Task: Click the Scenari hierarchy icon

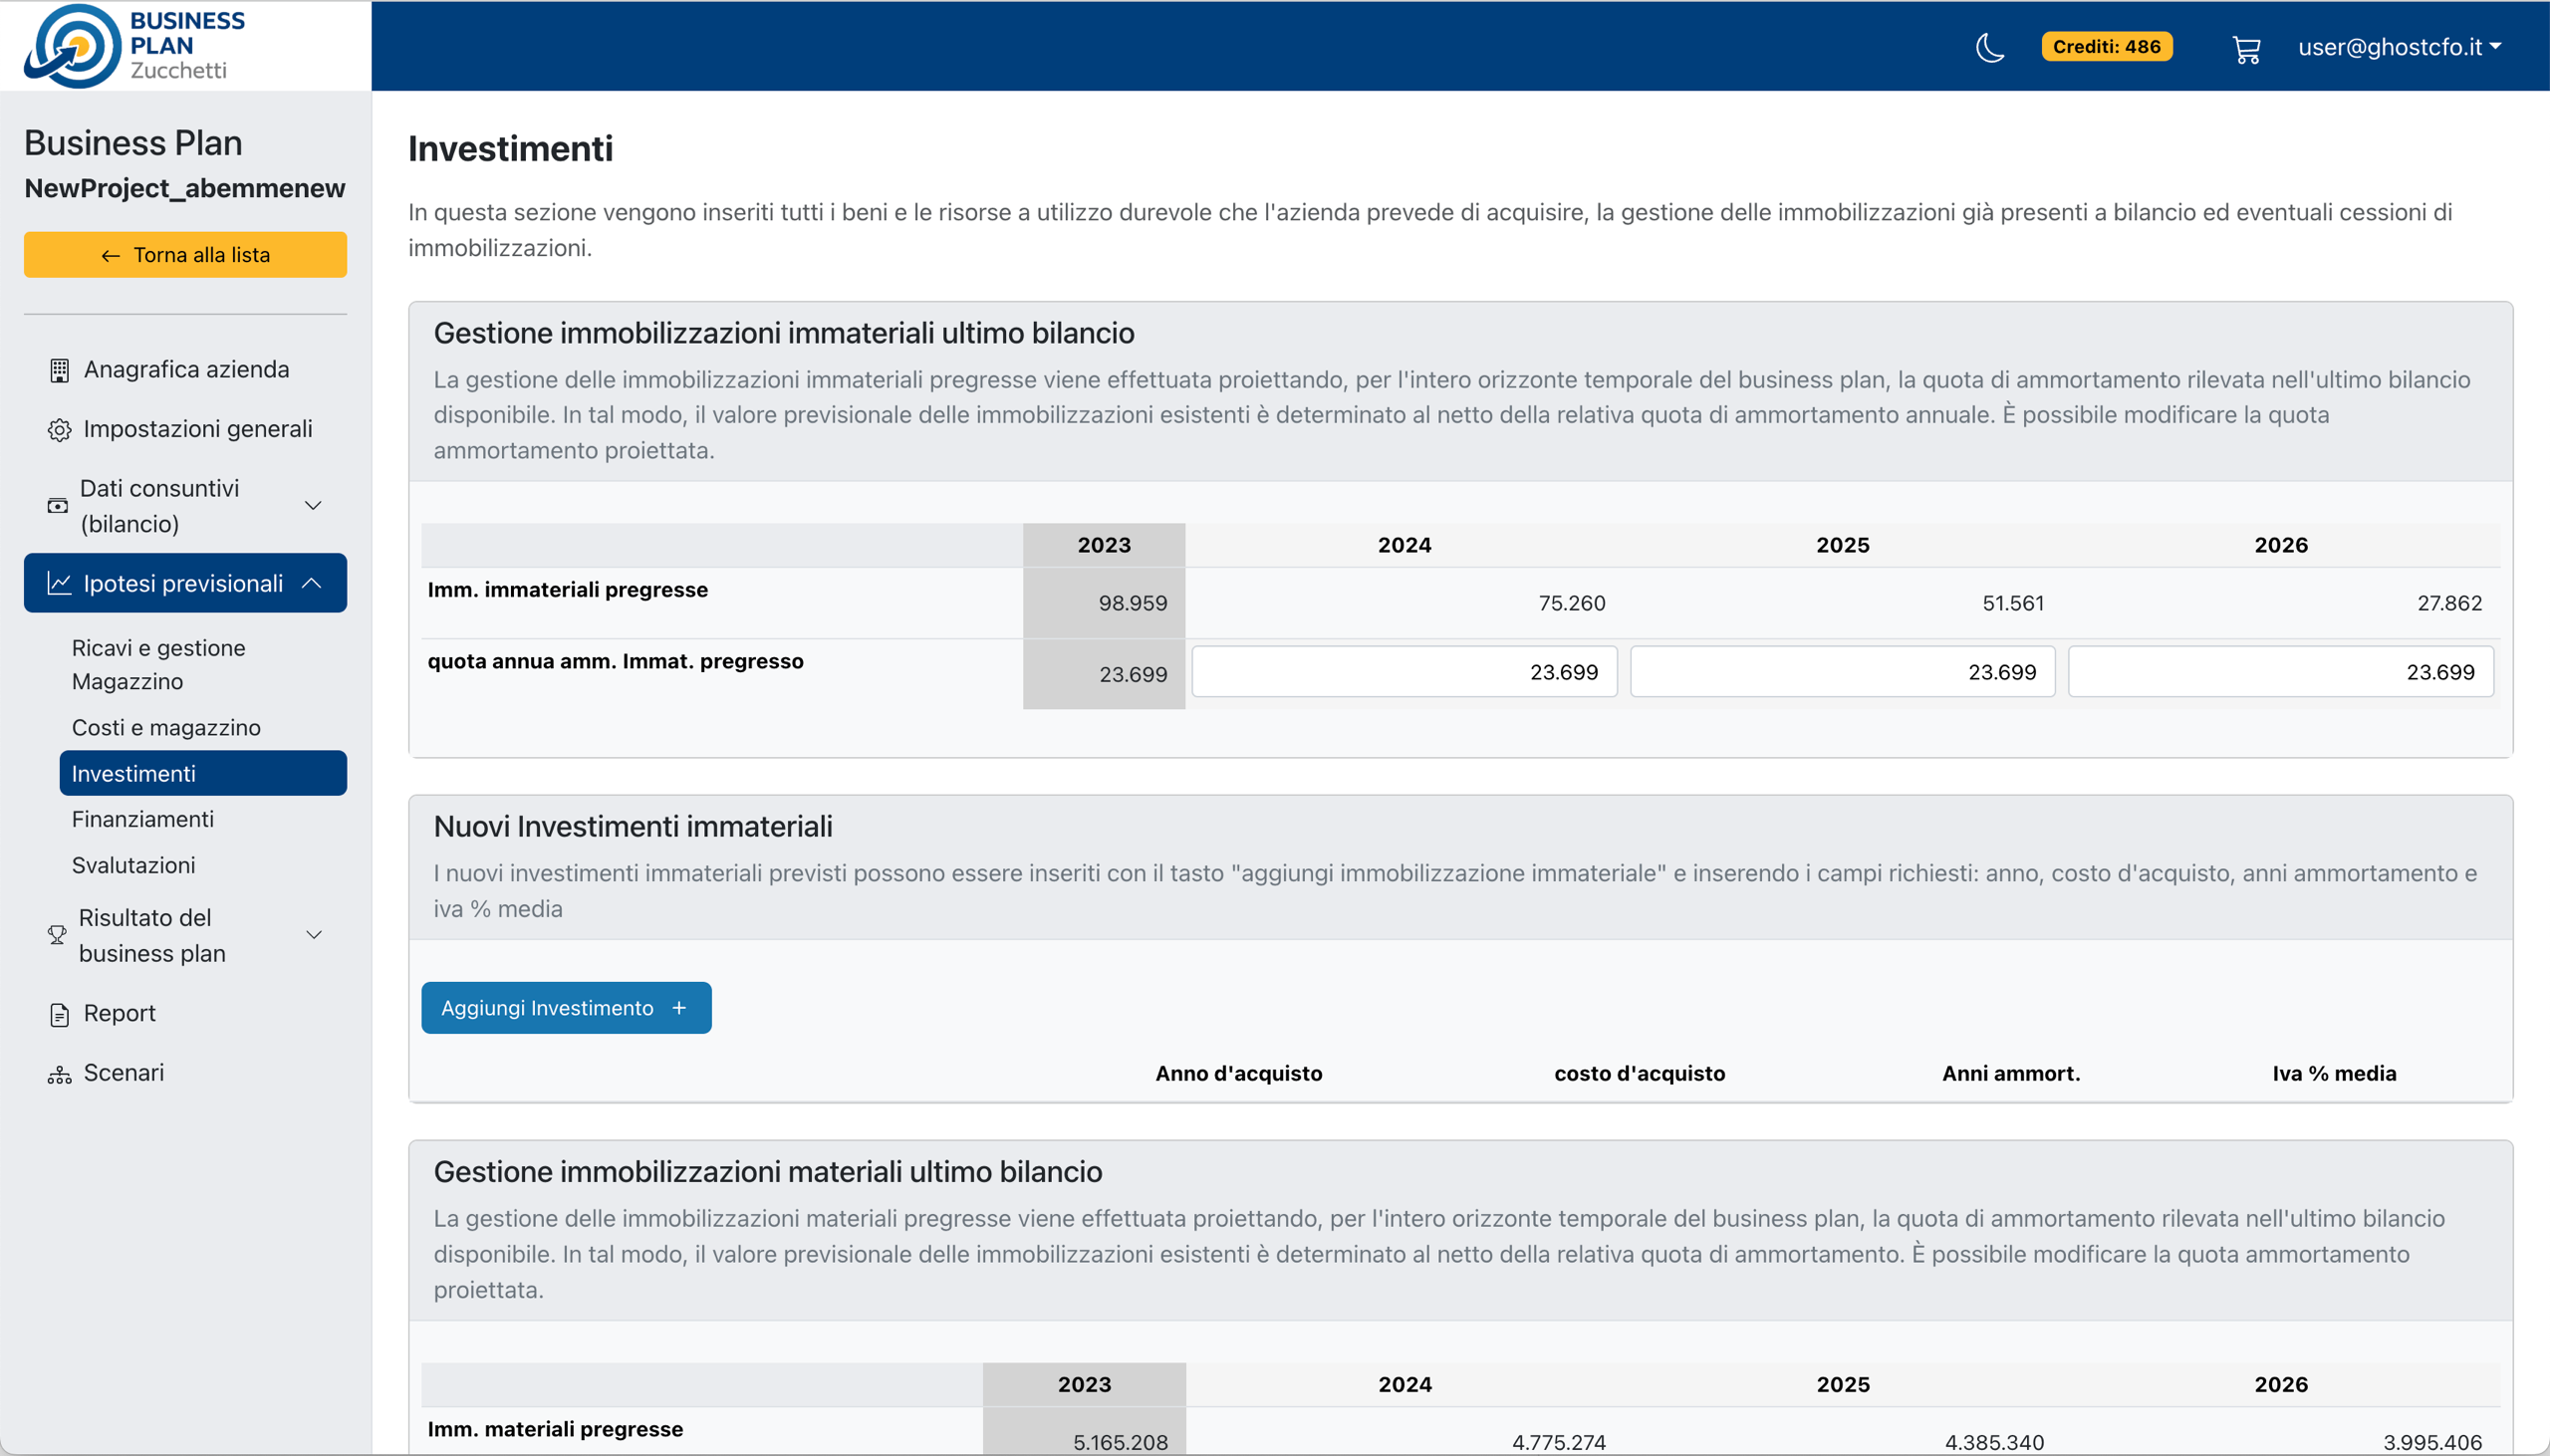Action: (59, 1075)
